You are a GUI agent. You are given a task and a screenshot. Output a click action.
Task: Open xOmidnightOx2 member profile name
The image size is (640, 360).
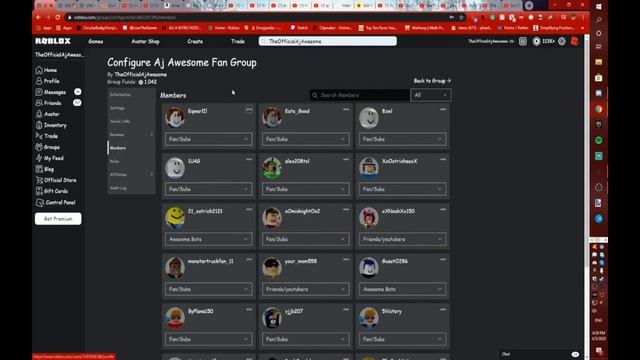pyautogui.click(x=302, y=211)
